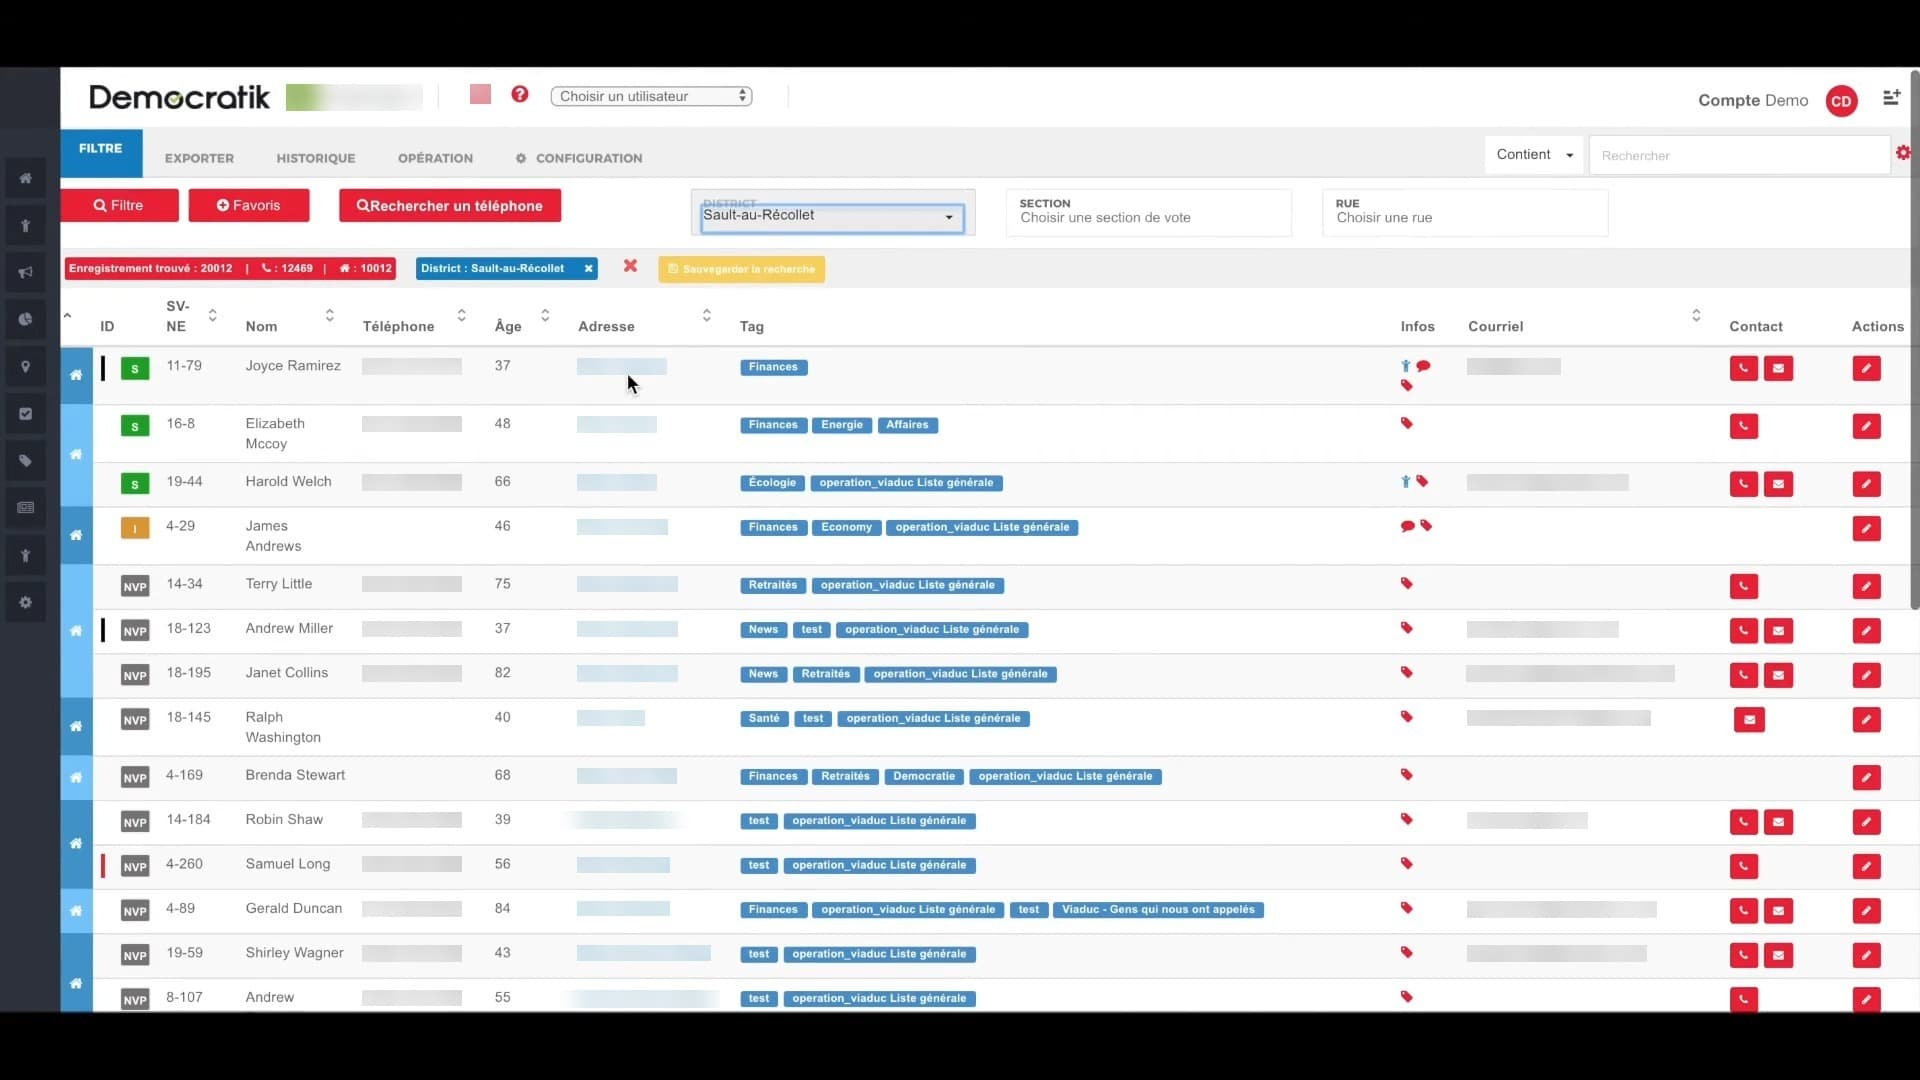Click the red gear next to the search field
The height and width of the screenshot is (1080, 1920).
1902,152
